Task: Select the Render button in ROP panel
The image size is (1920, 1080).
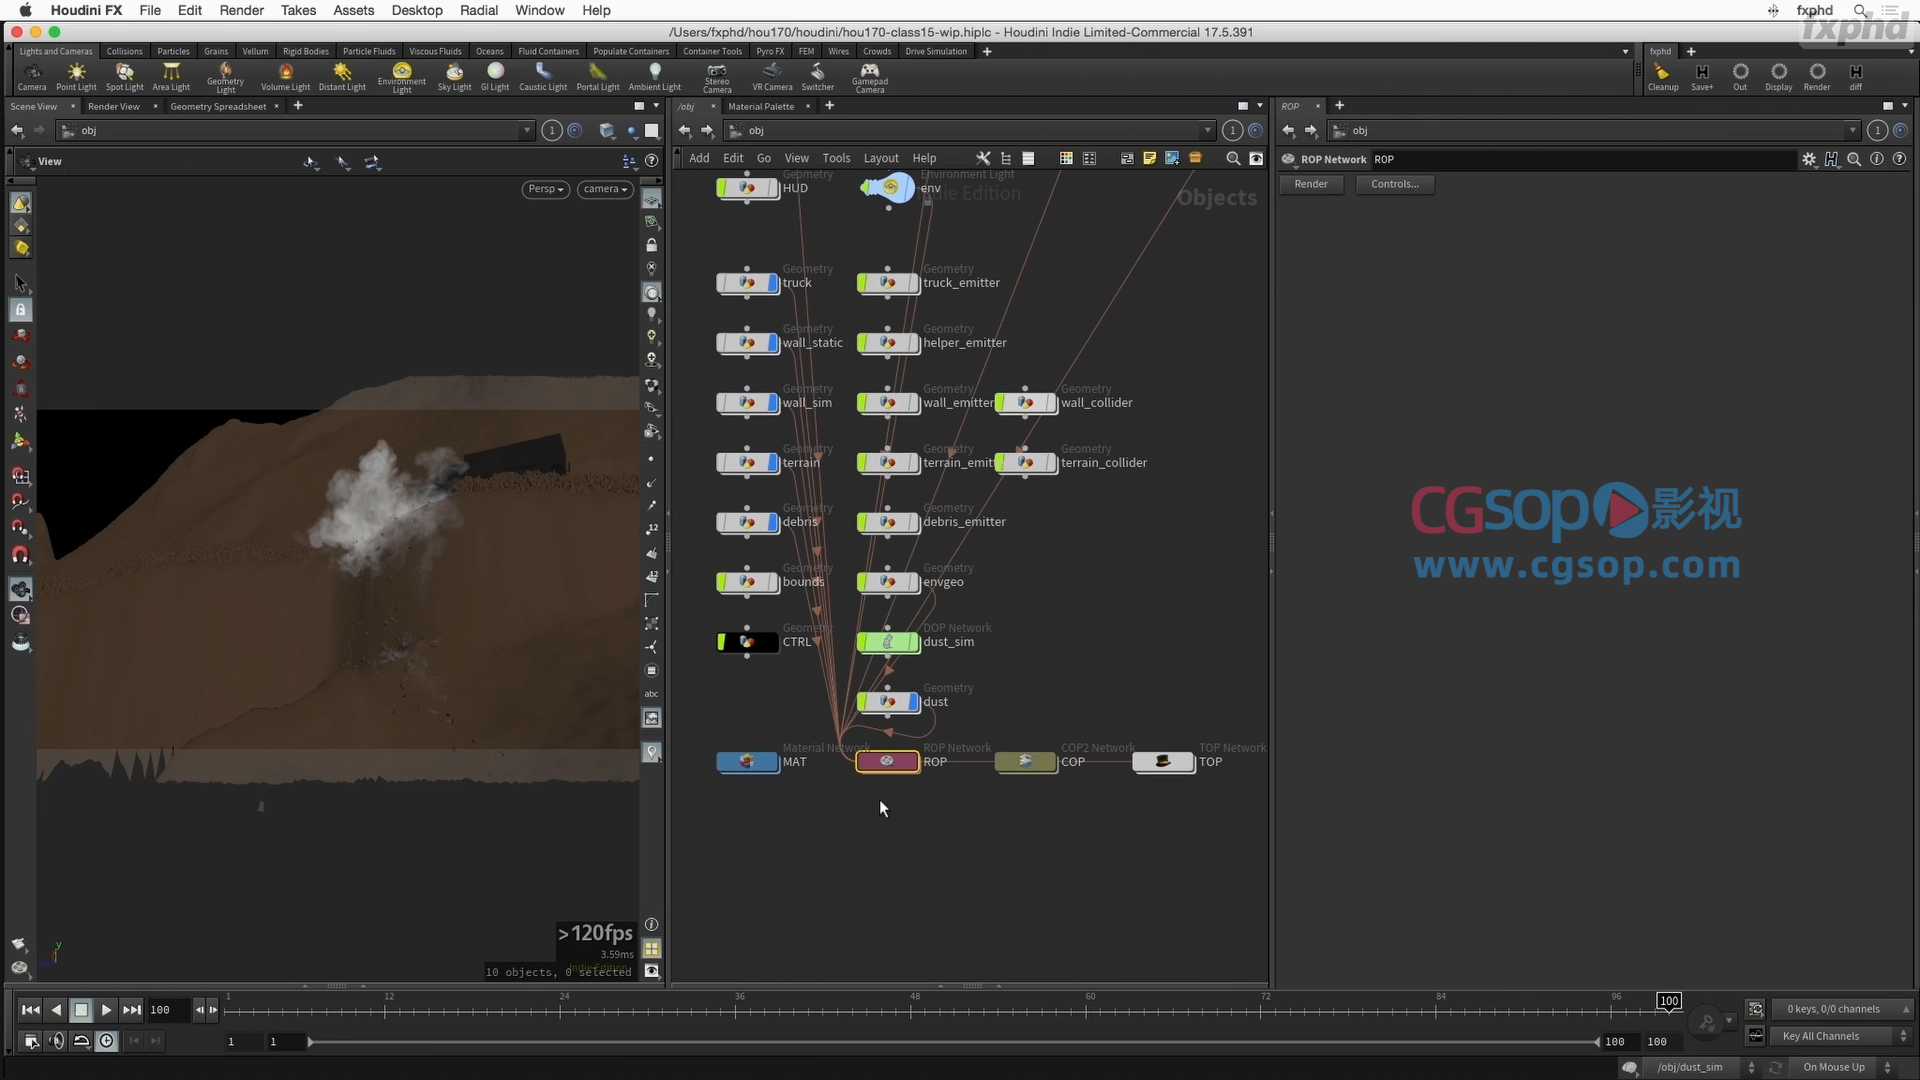Action: click(1311, 183)
